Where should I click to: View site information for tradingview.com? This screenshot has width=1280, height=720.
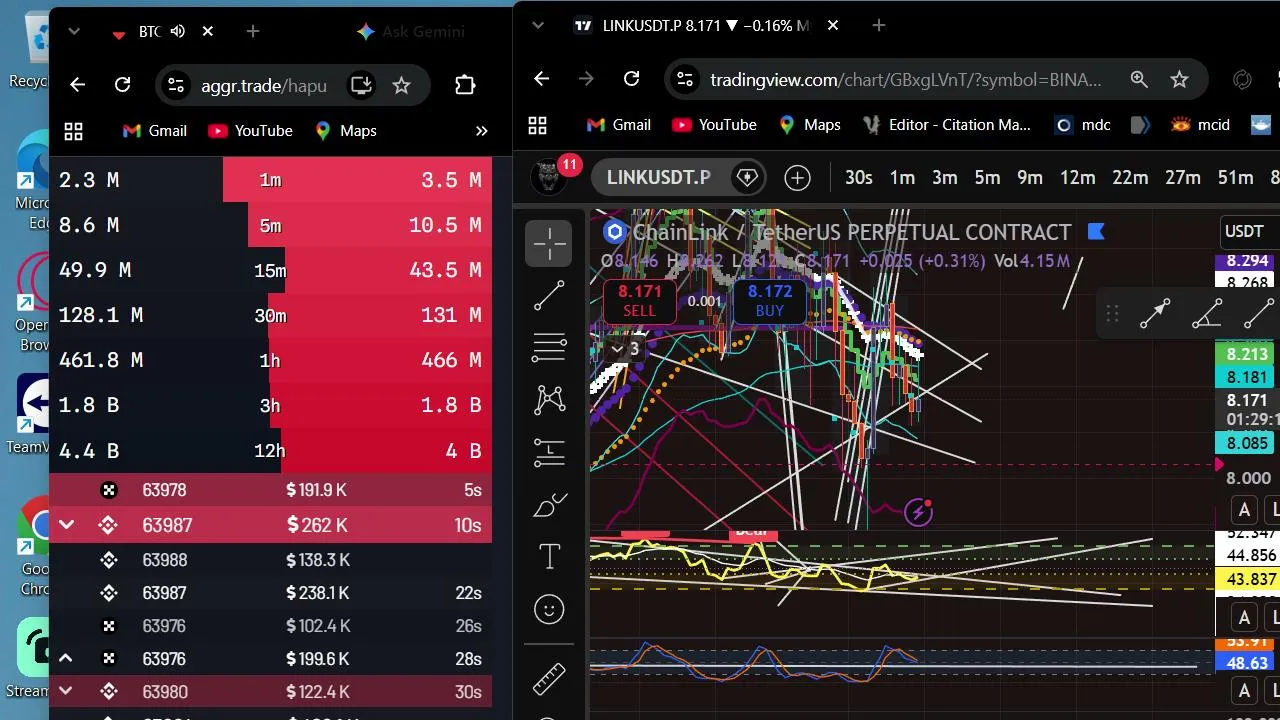tap(683, 79)
